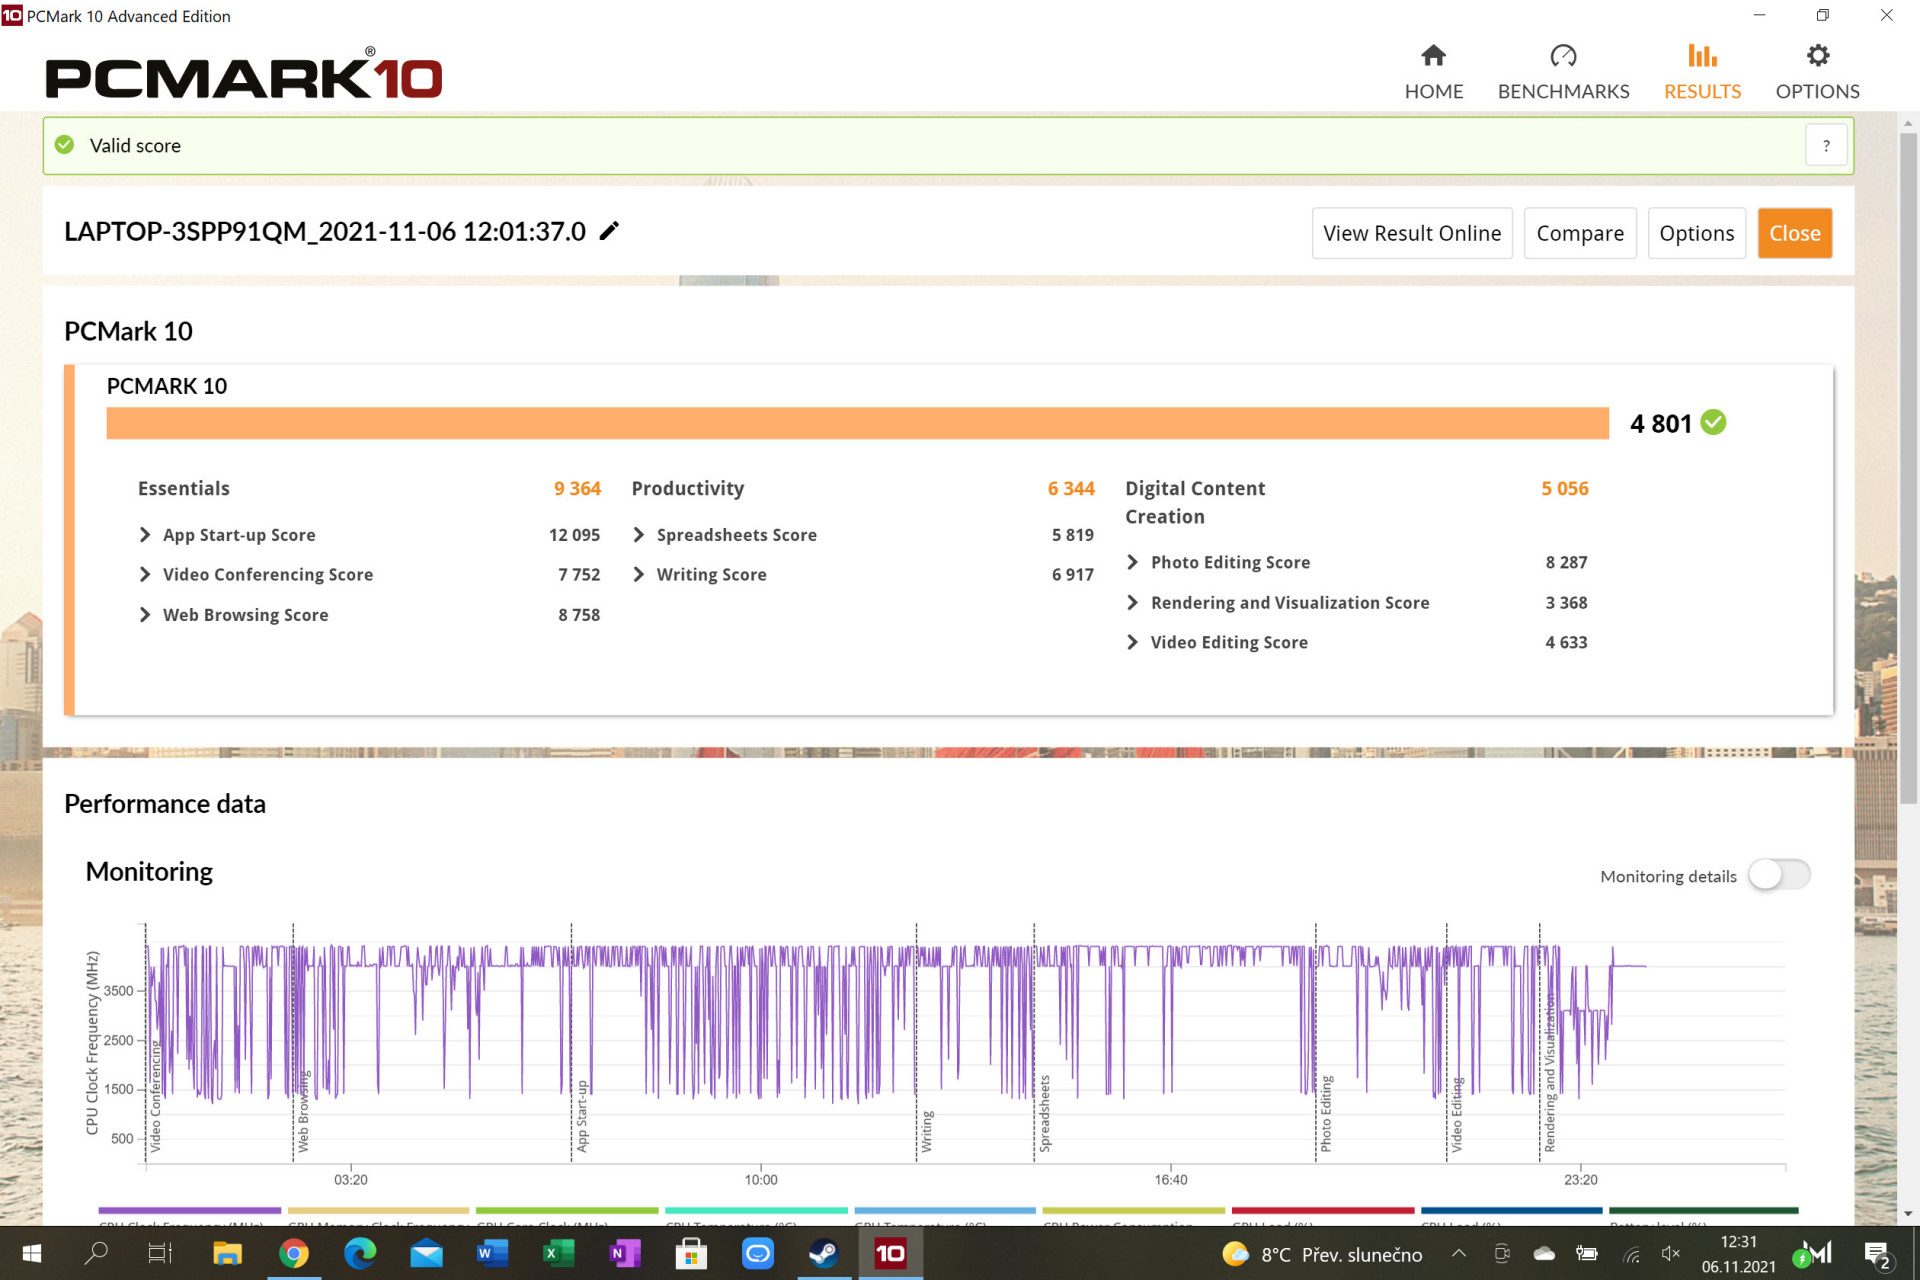
Task: Open the HOME section icon
Action: [x=1433, y=55]
